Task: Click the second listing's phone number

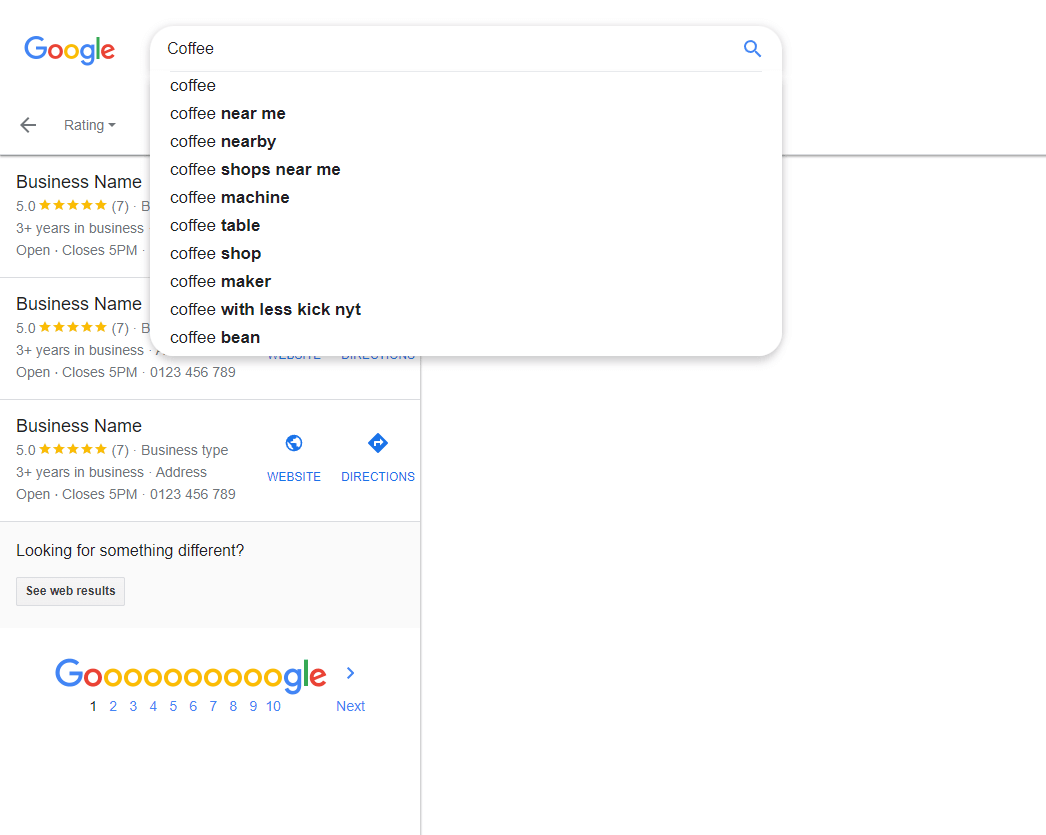Action: click(x=193, y=372)
